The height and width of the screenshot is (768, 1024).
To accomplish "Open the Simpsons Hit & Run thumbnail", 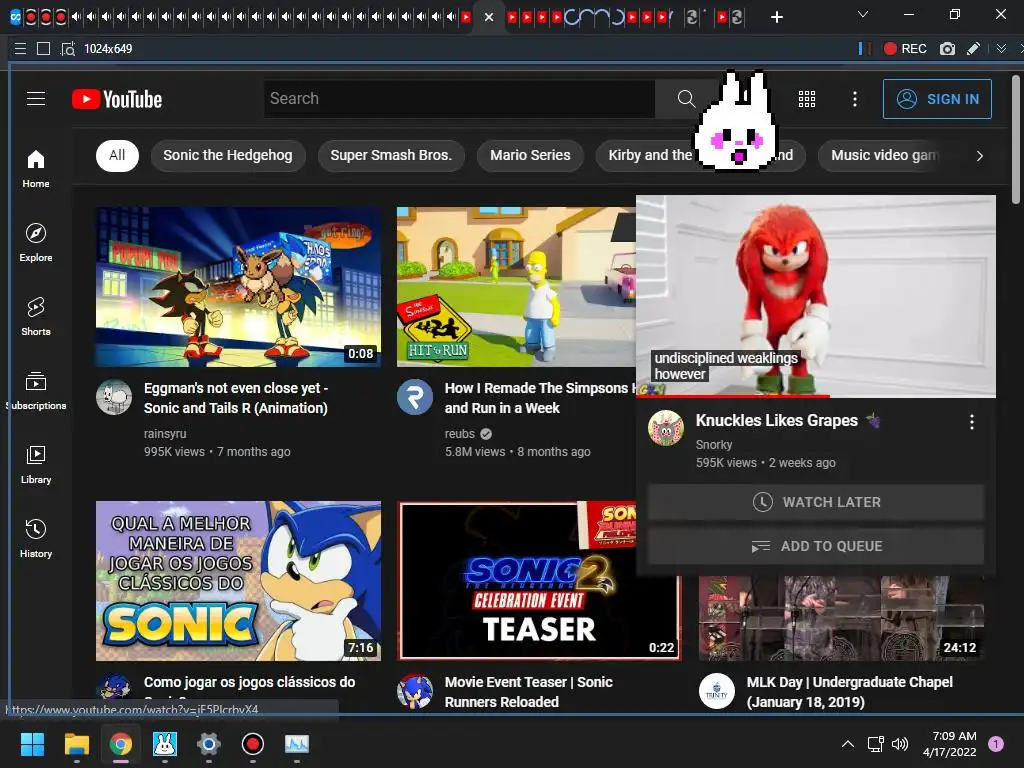I will (516, 287).
